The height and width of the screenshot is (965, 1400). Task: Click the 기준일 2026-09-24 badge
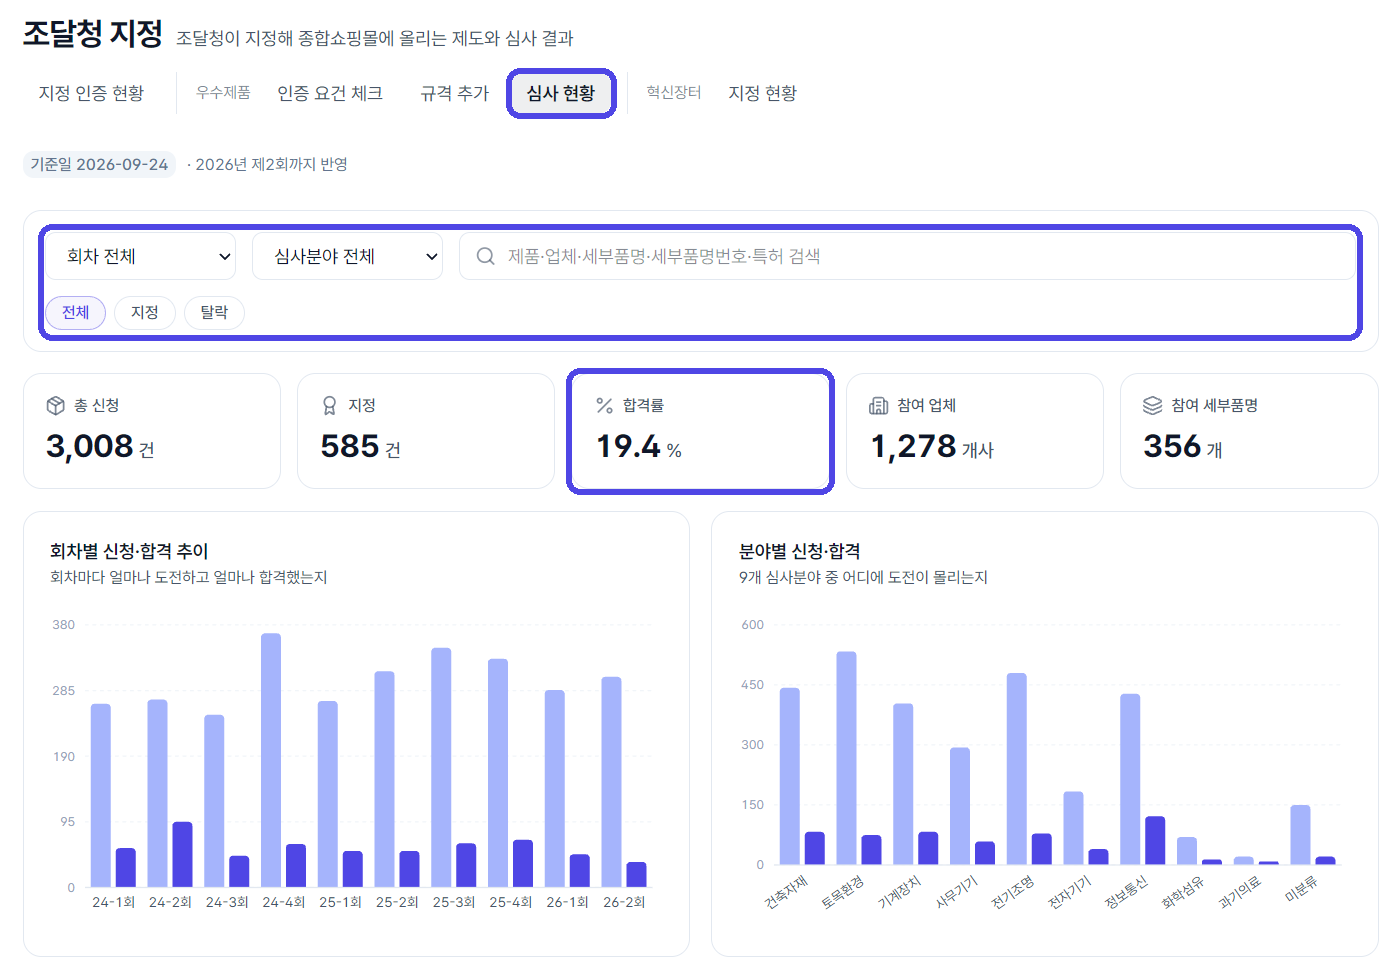[99, 164]
